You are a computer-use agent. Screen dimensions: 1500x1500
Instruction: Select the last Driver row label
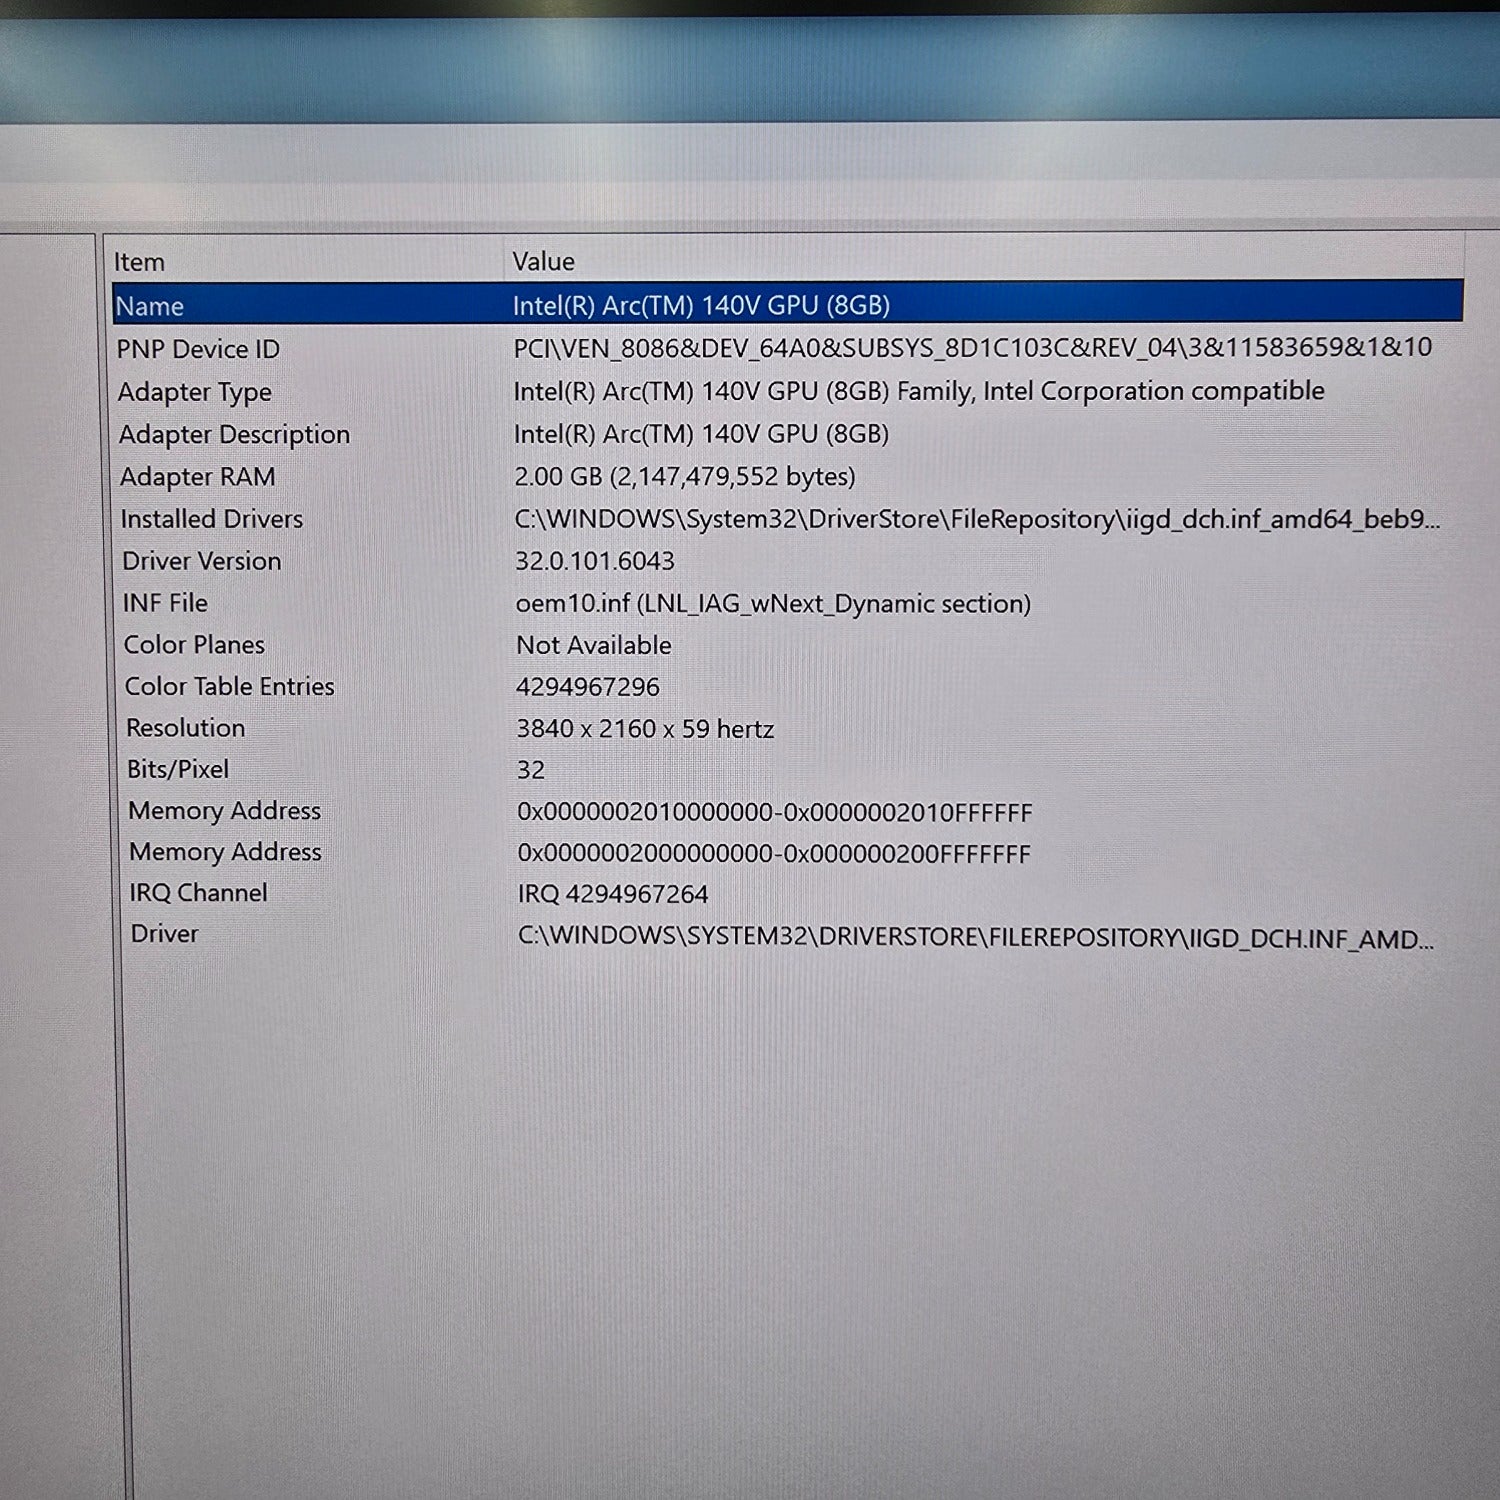164,934
